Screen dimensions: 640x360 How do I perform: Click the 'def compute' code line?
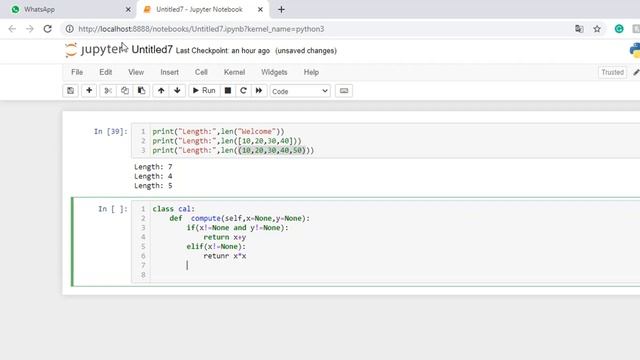(240, 218)
